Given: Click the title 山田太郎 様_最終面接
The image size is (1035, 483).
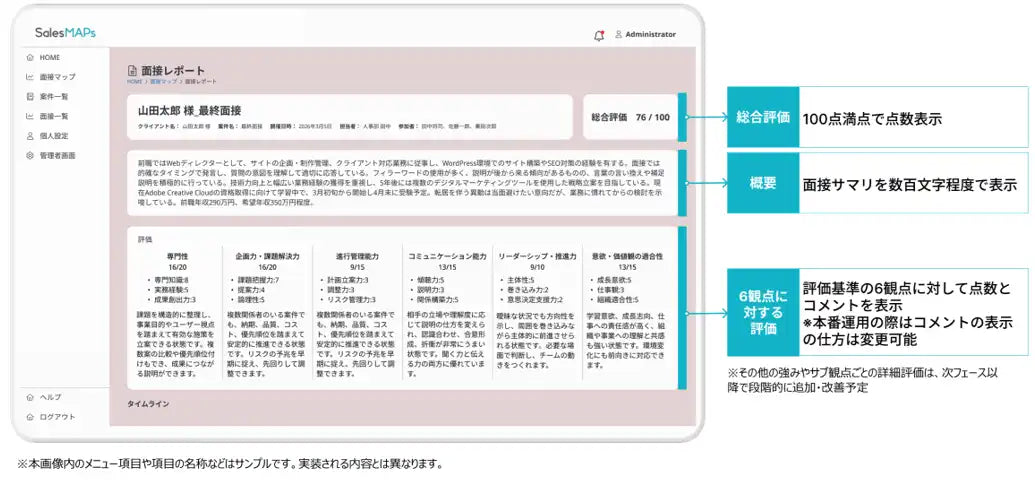Looking at the screenshot, I should (189, 111).
